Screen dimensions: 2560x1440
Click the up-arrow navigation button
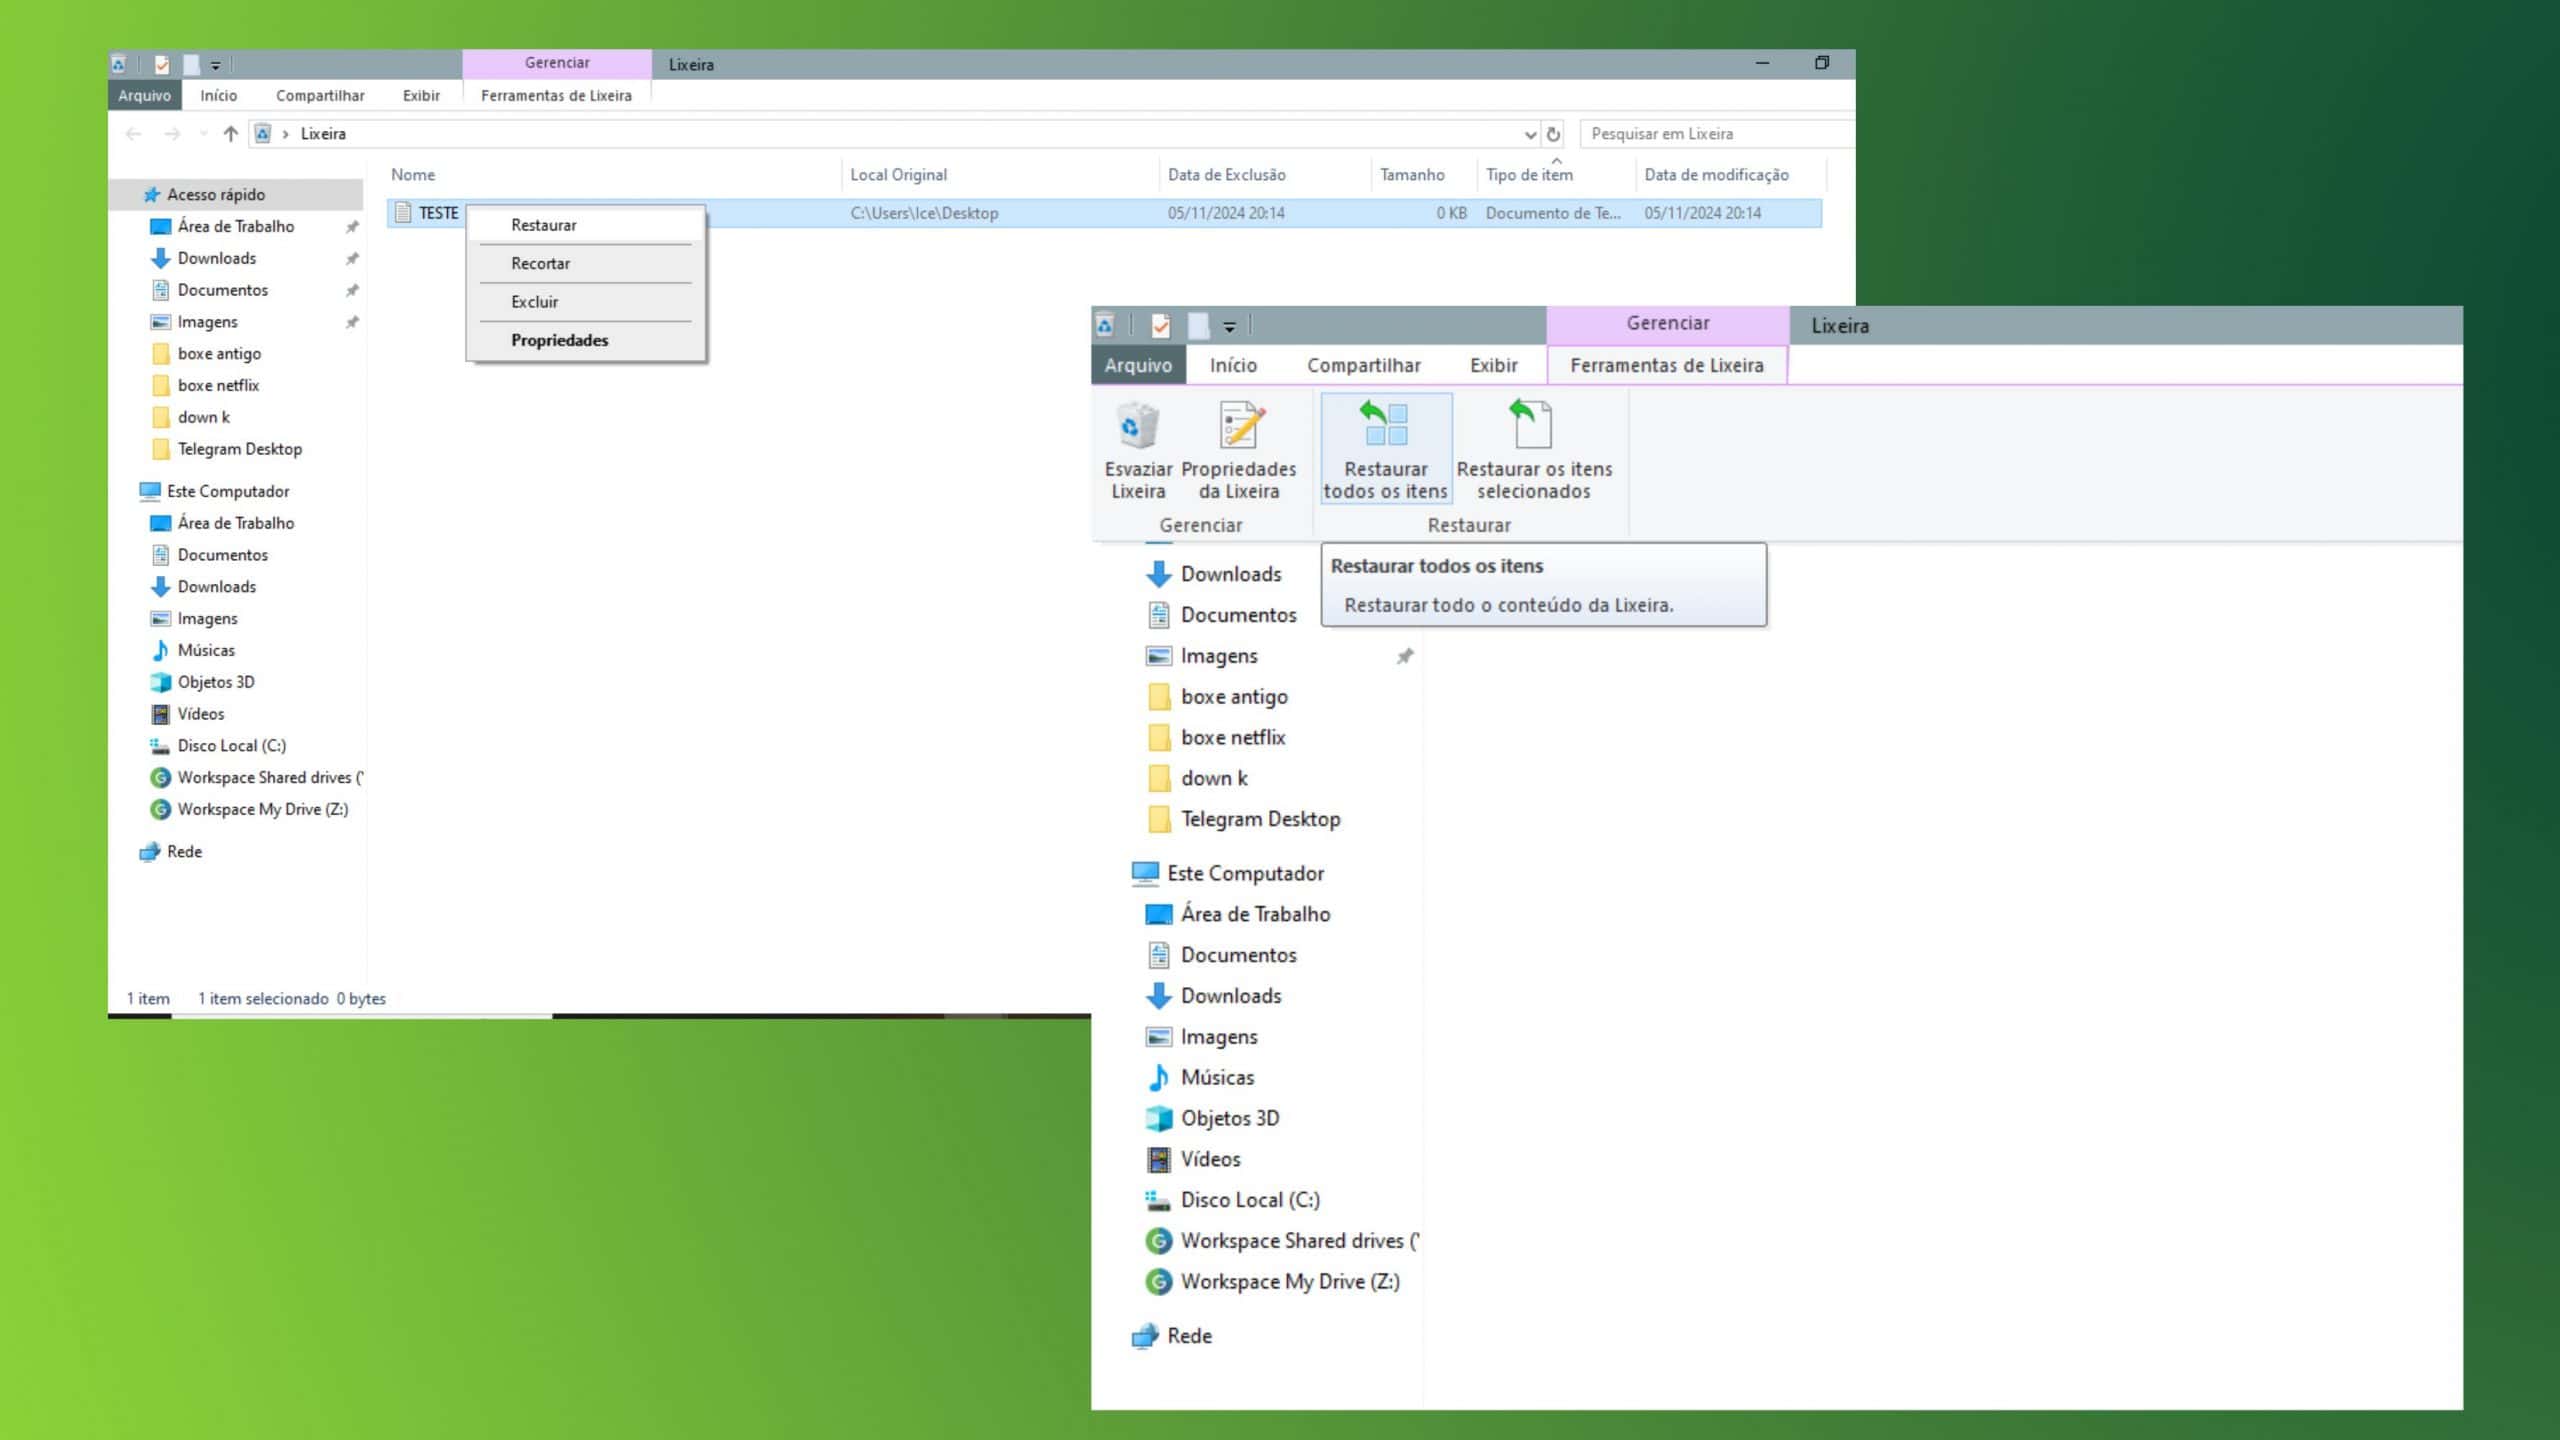pyautogui.click(x=231, y=134)
